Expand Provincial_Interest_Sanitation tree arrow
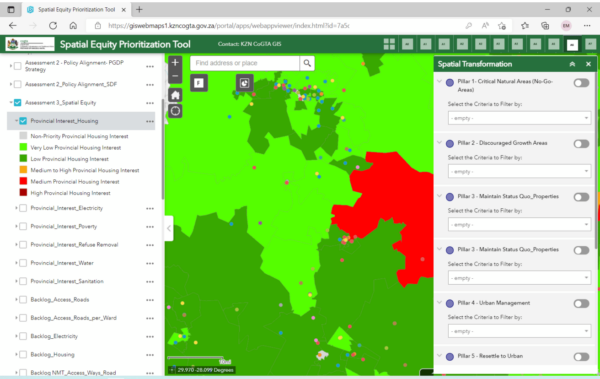 click(x=16, y=281)
